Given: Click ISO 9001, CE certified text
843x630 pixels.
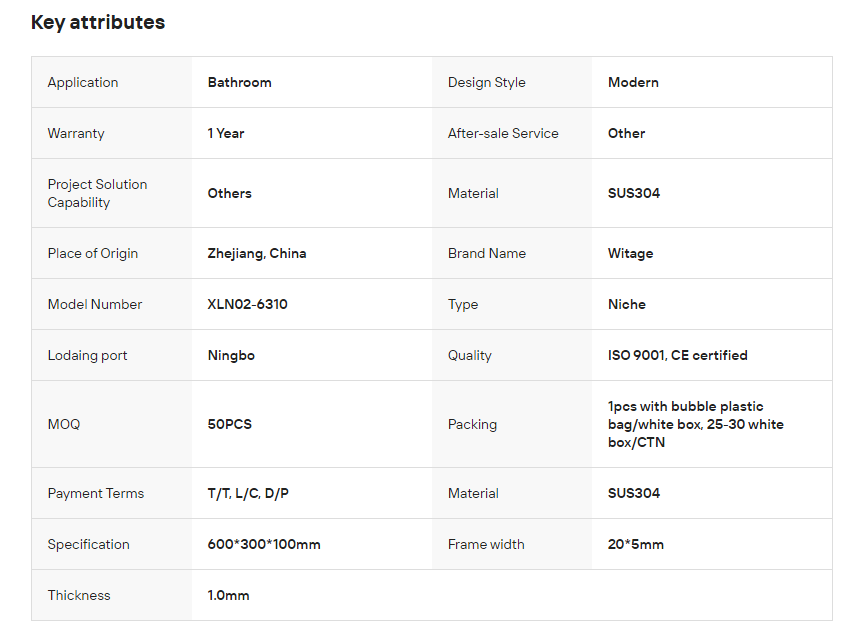Looking at the screenshot, I should click(x=677, y=355).
